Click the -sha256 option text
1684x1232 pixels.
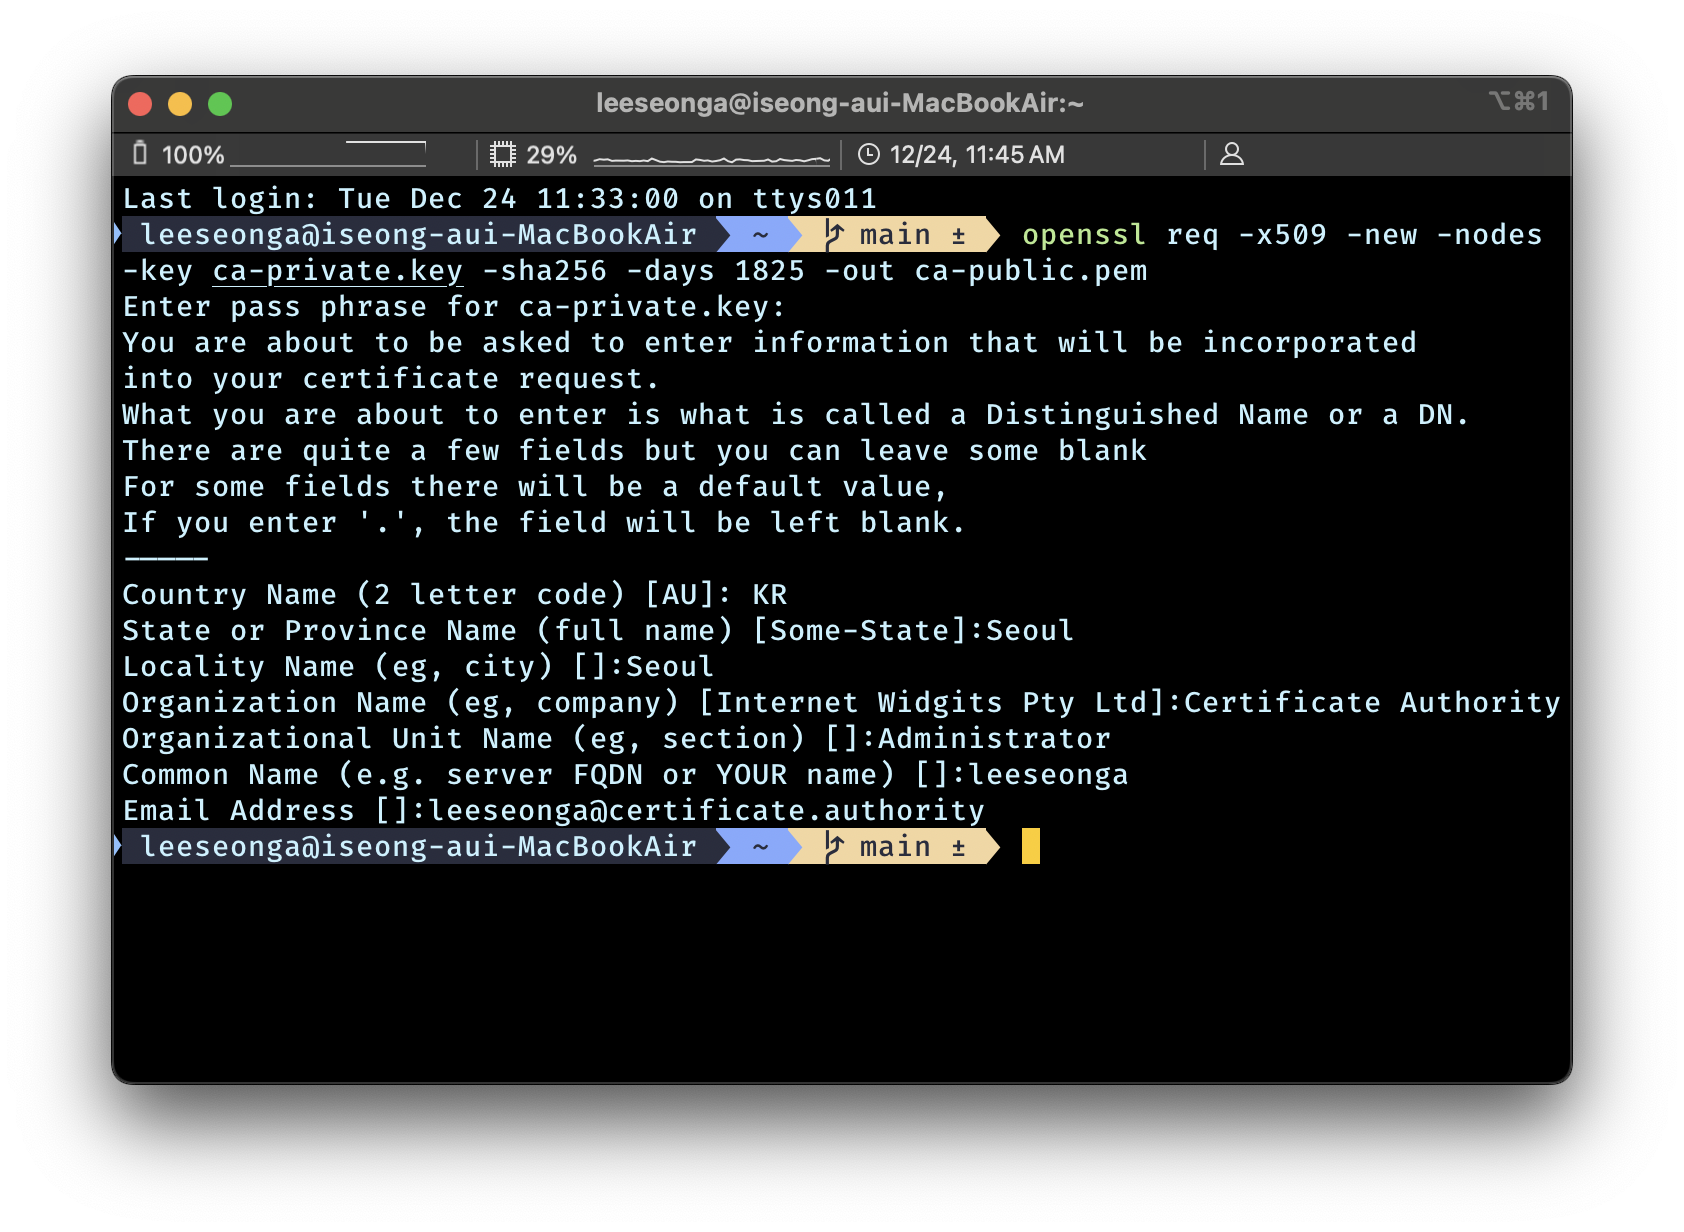tap(544, 271)
